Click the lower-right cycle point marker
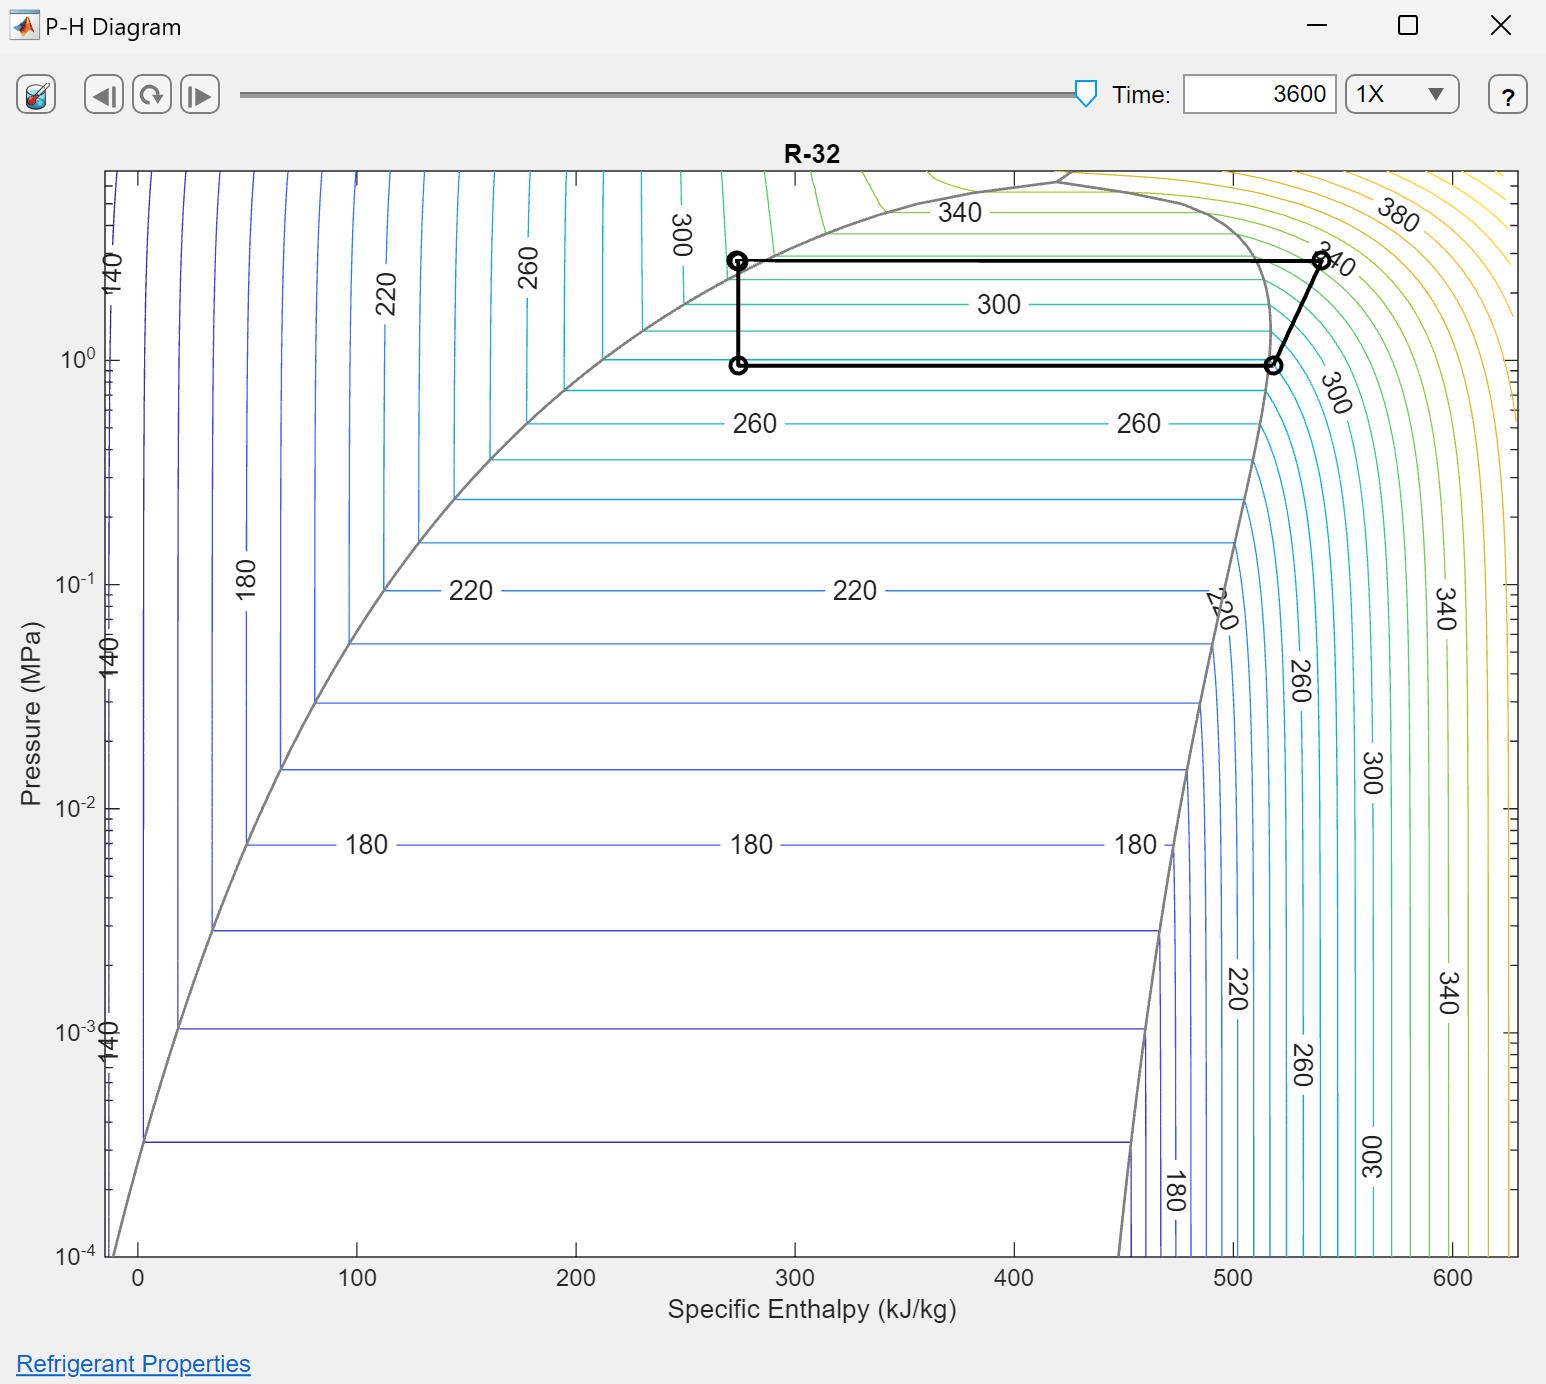The height and width of the screenshot is (1384, 1546). [1273, 366]
